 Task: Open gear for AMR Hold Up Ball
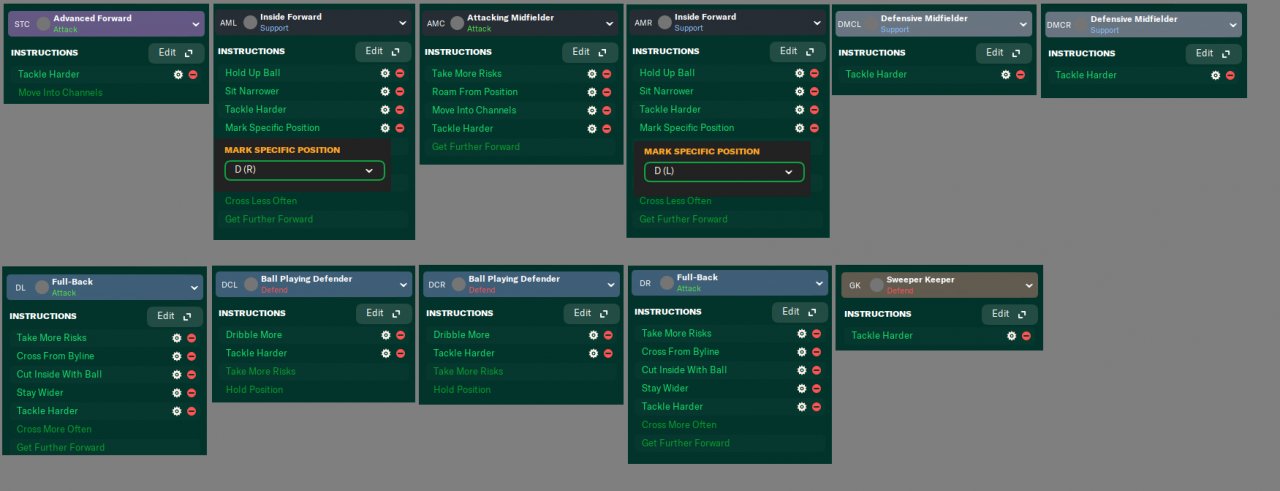pyautogui.click(x=799, y=73)
